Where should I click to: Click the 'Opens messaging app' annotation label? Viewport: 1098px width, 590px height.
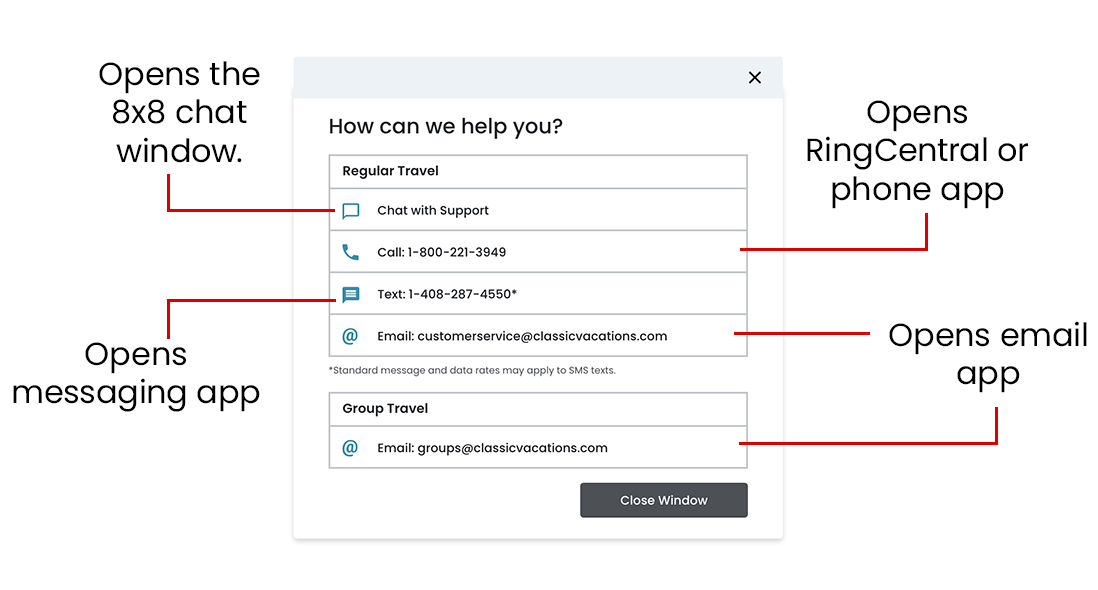pos(136,373)
